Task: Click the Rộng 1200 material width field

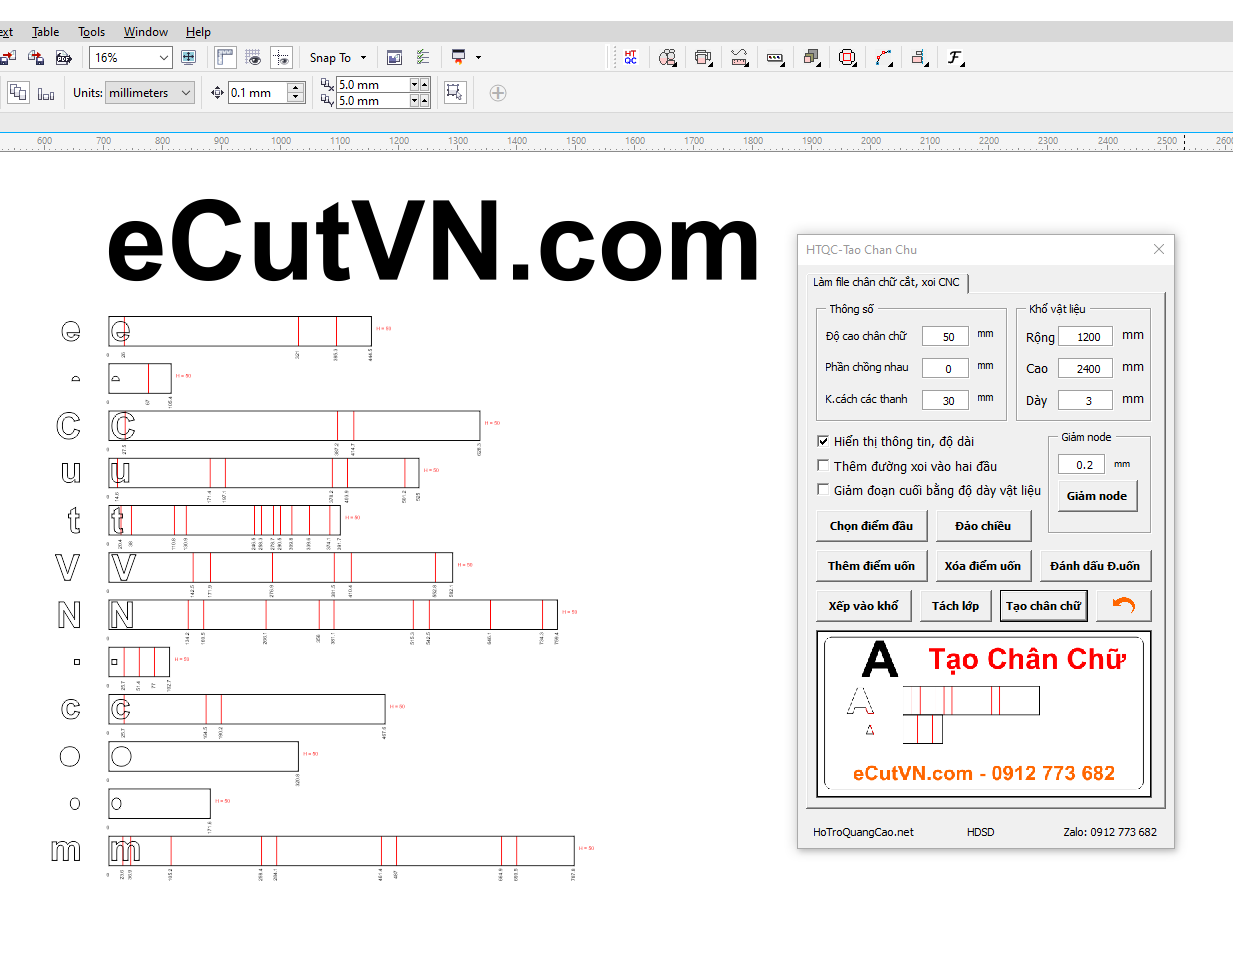Action: pos(1086,337)
